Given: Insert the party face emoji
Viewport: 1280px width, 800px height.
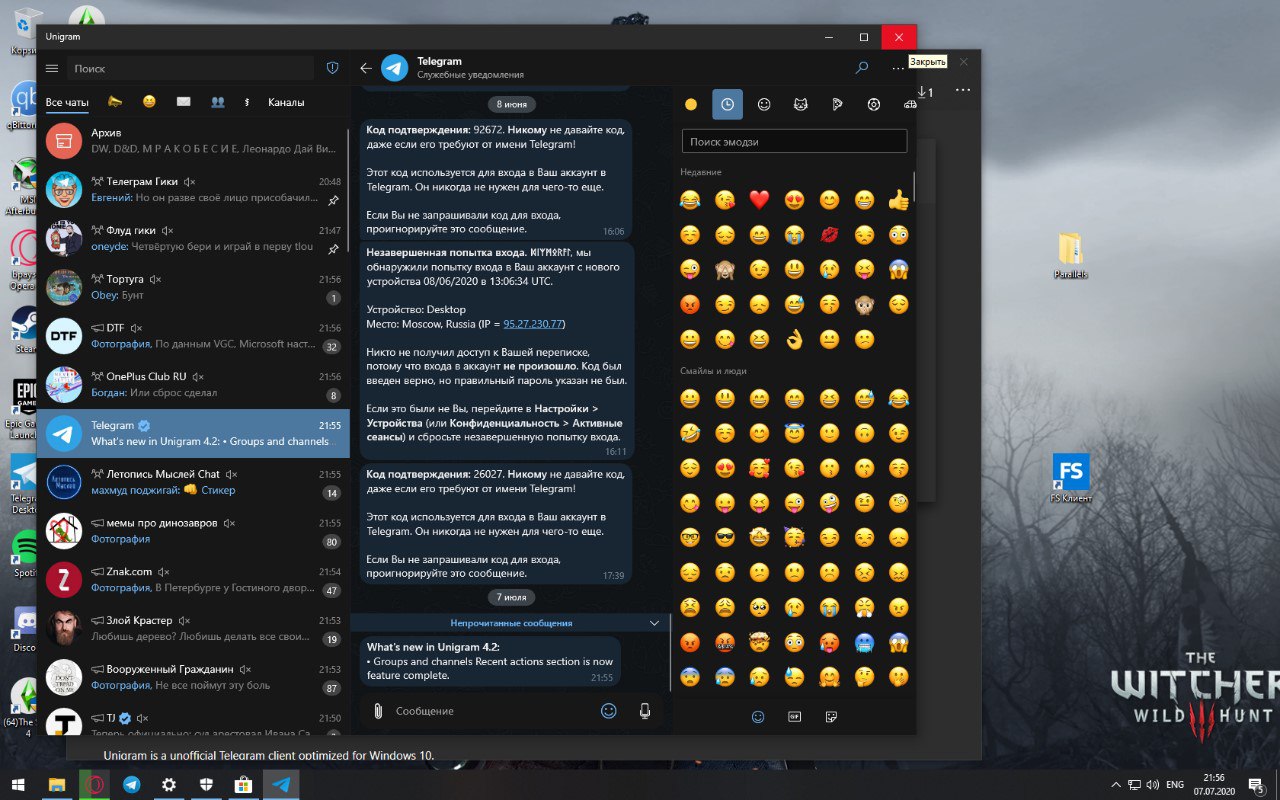Looking at the screenshot, I should (794, 538).
